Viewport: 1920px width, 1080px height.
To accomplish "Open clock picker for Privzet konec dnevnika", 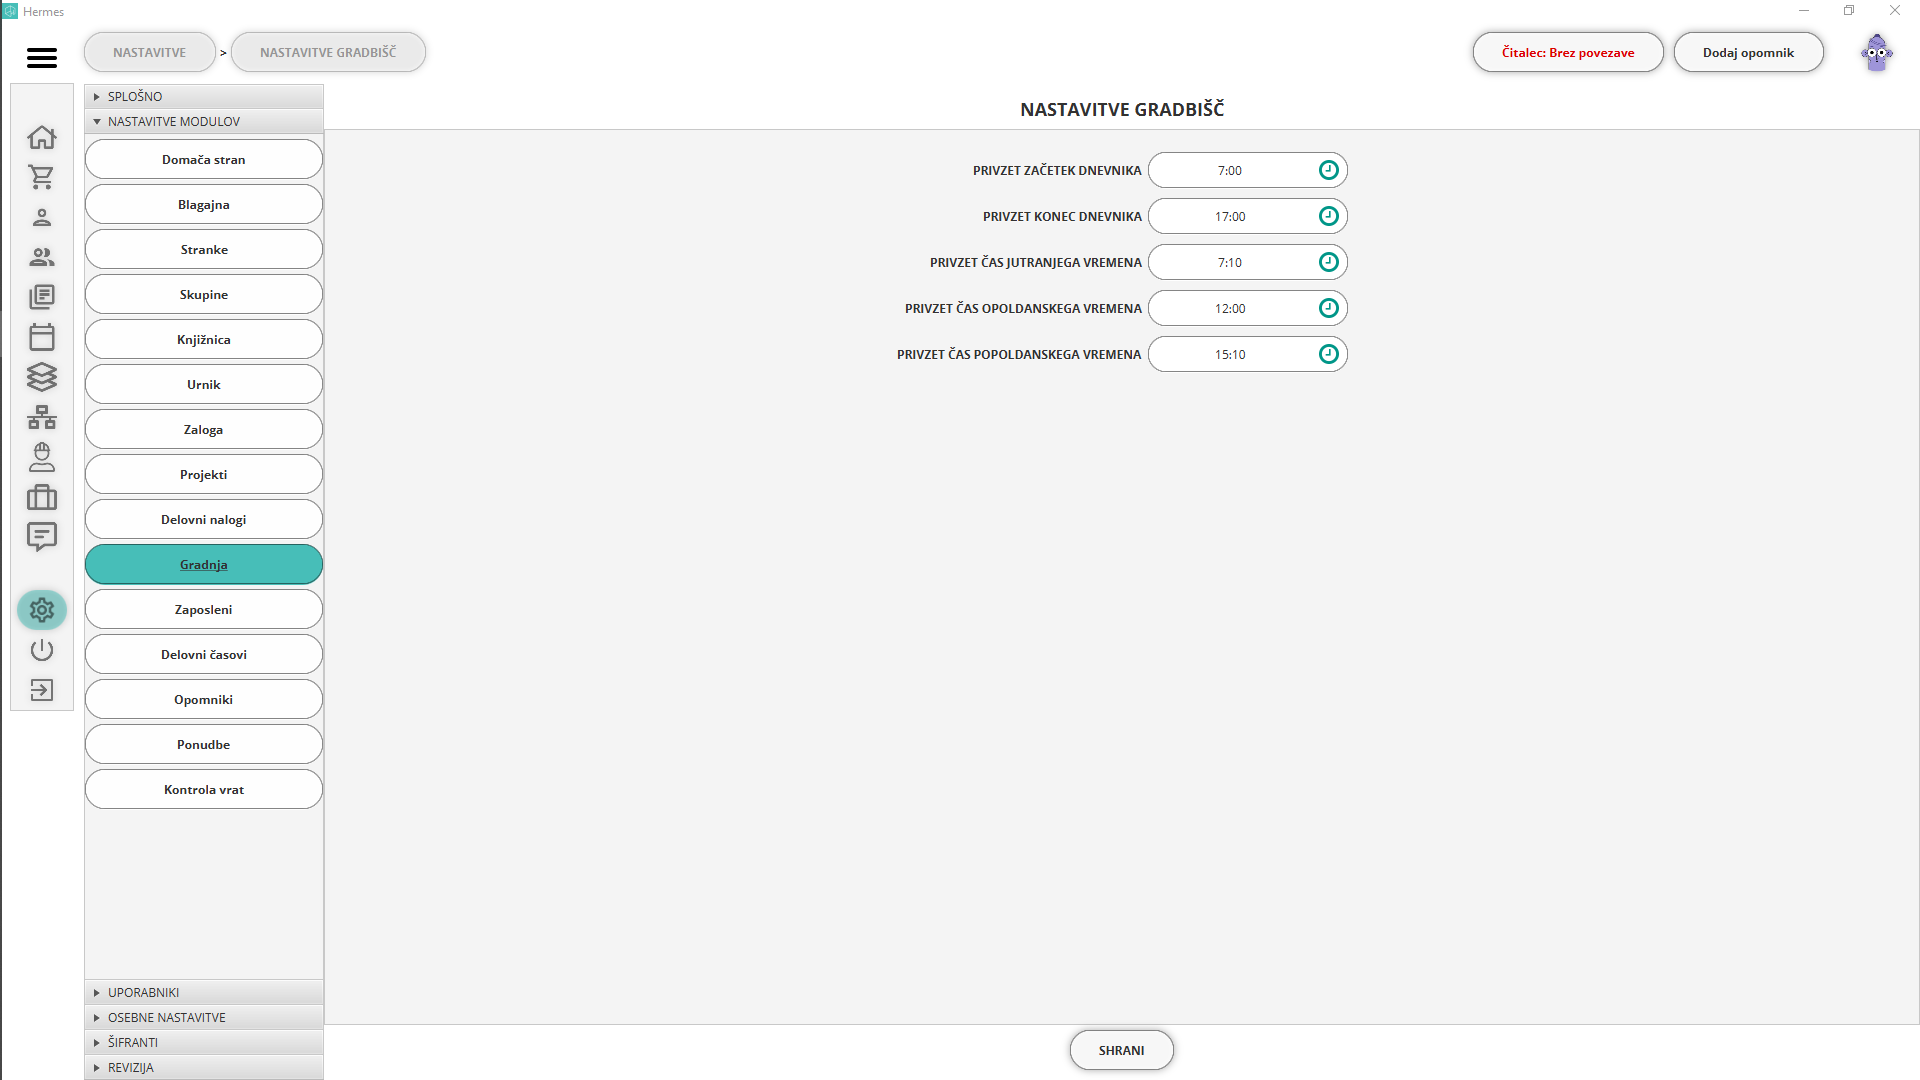I will (x=1328, y=216).
